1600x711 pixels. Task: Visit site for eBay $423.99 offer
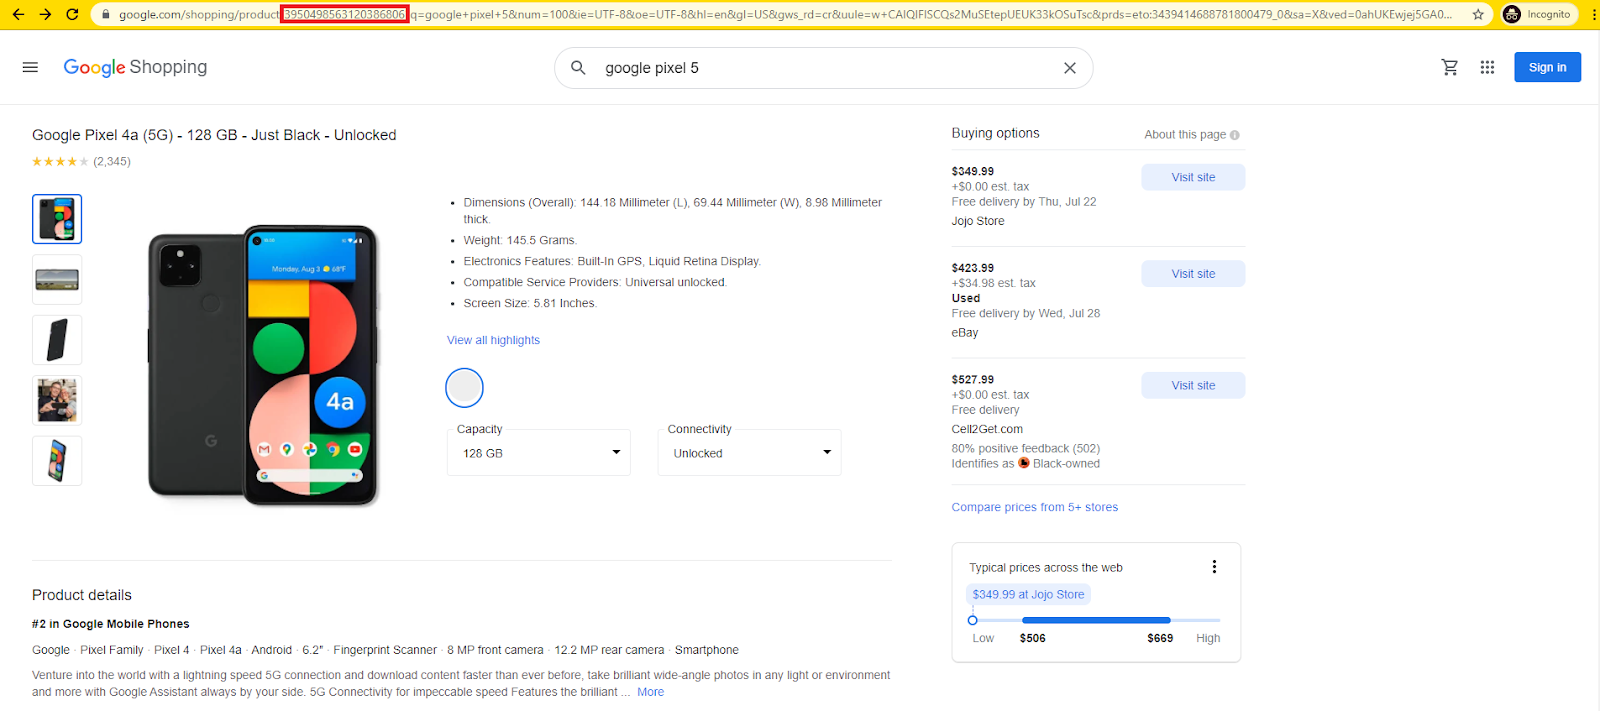[x=1193, y=274]
